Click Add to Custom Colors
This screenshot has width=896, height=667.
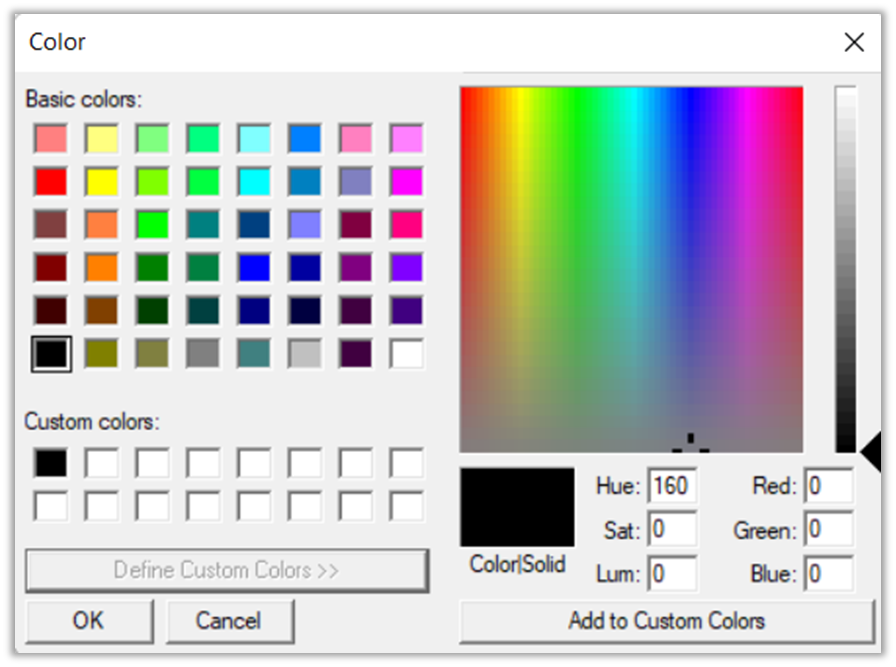pos(667,620)
